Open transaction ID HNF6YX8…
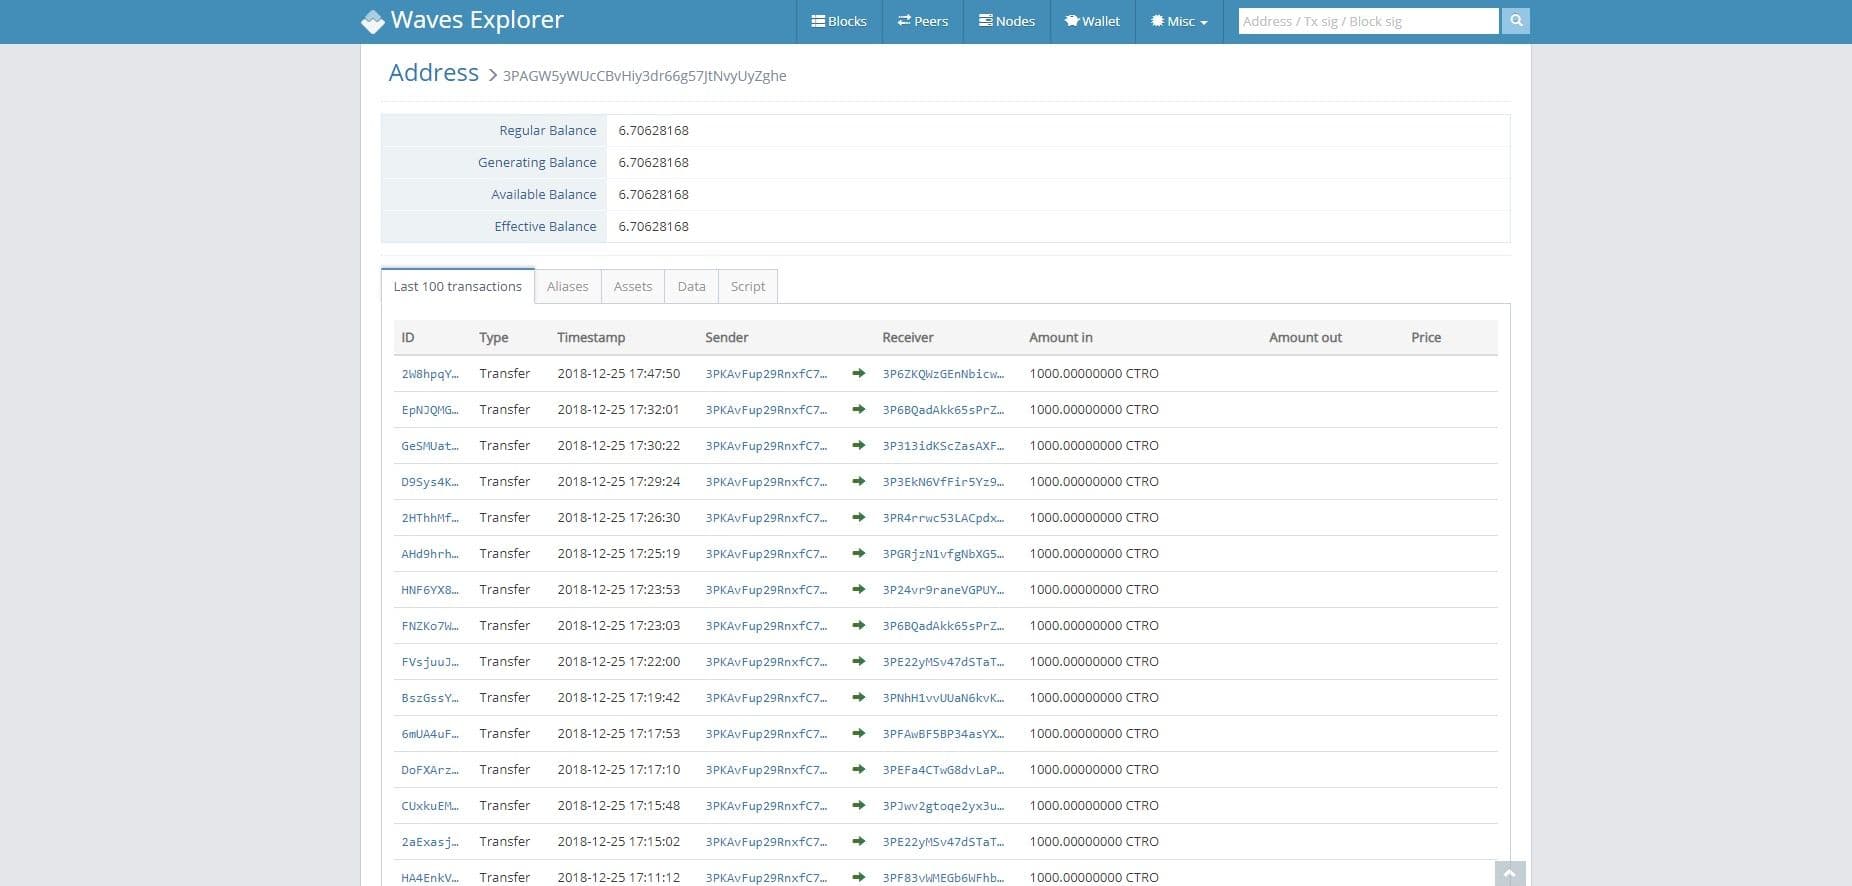This screenshot has height=886, width=1852. [x=430, y=590]
